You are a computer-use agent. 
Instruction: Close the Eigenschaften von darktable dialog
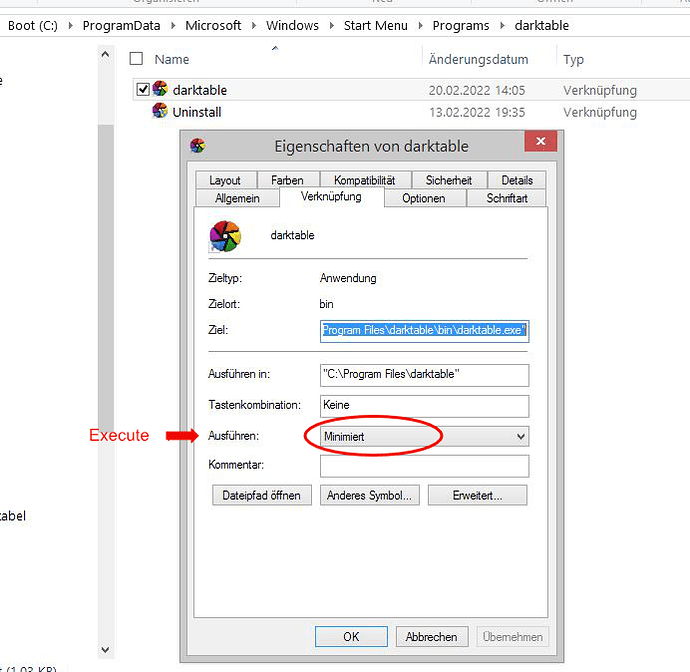pyautogui.click(x=541, y=141)
